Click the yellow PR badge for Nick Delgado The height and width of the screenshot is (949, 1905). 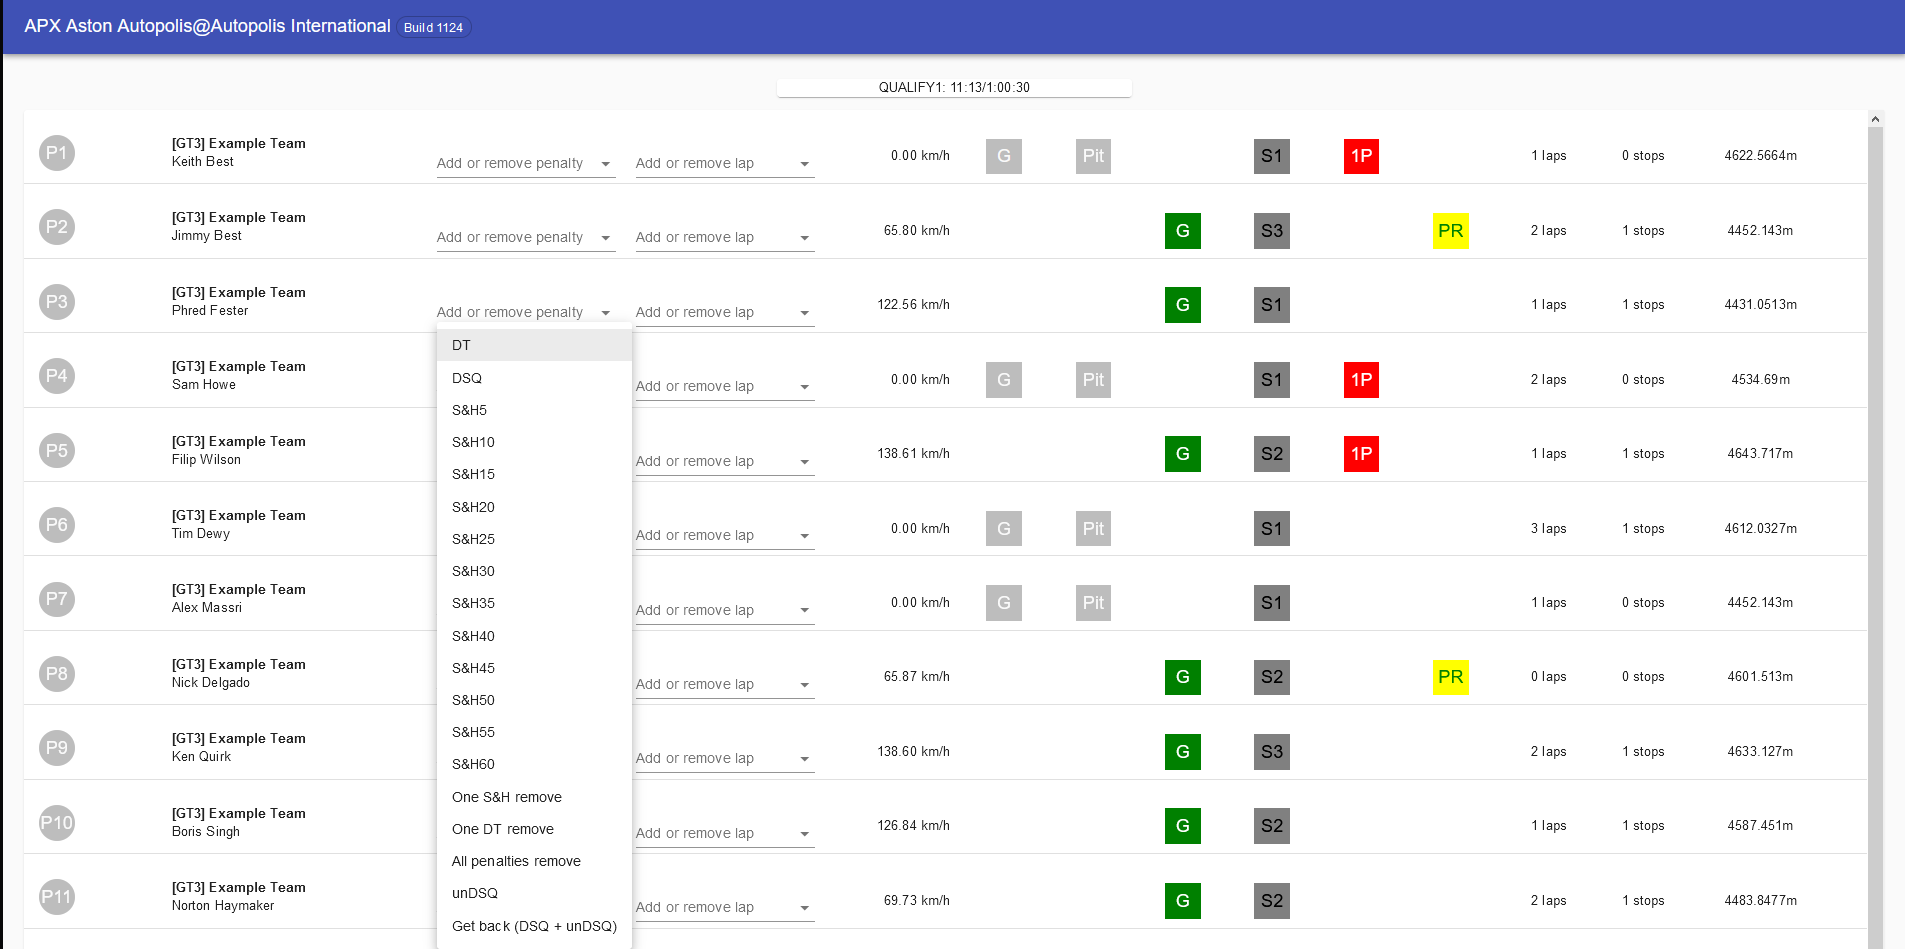pos(1450,677)
